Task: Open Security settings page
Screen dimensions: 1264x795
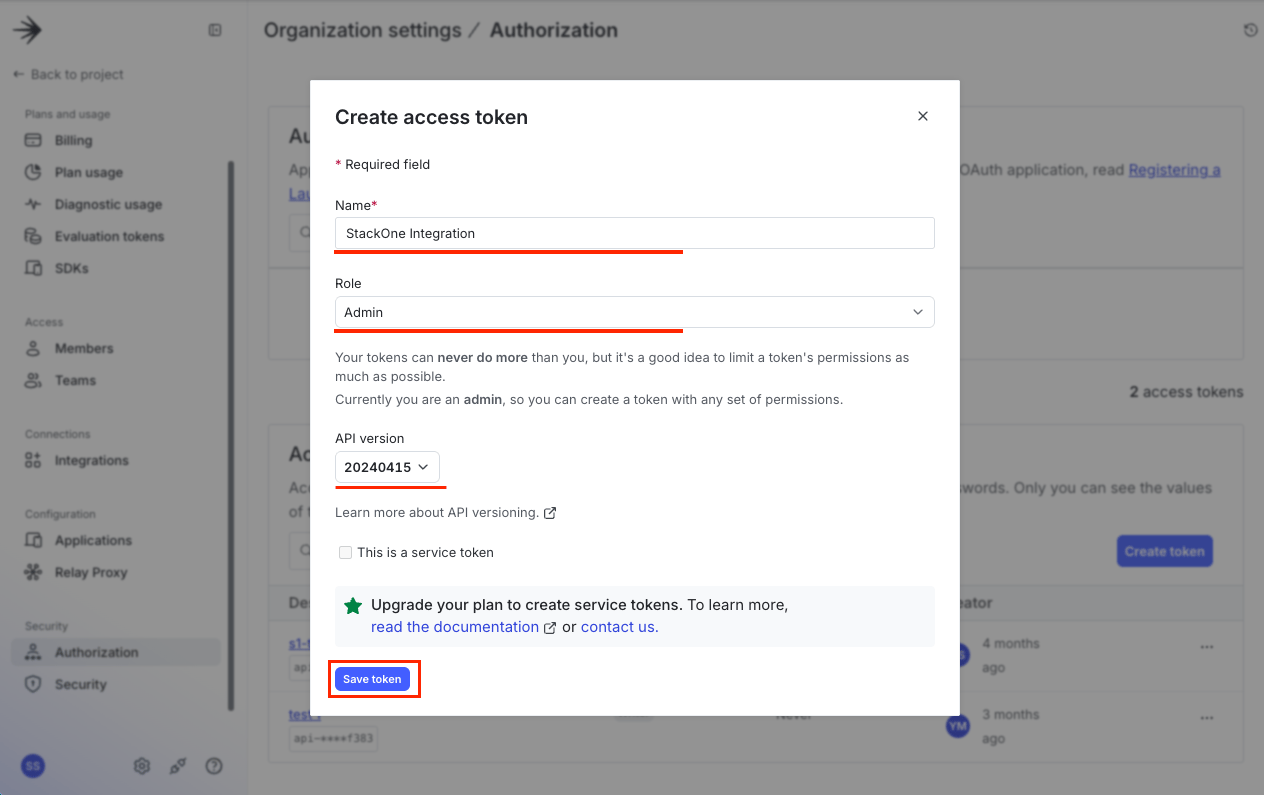Action: (80, 684)
